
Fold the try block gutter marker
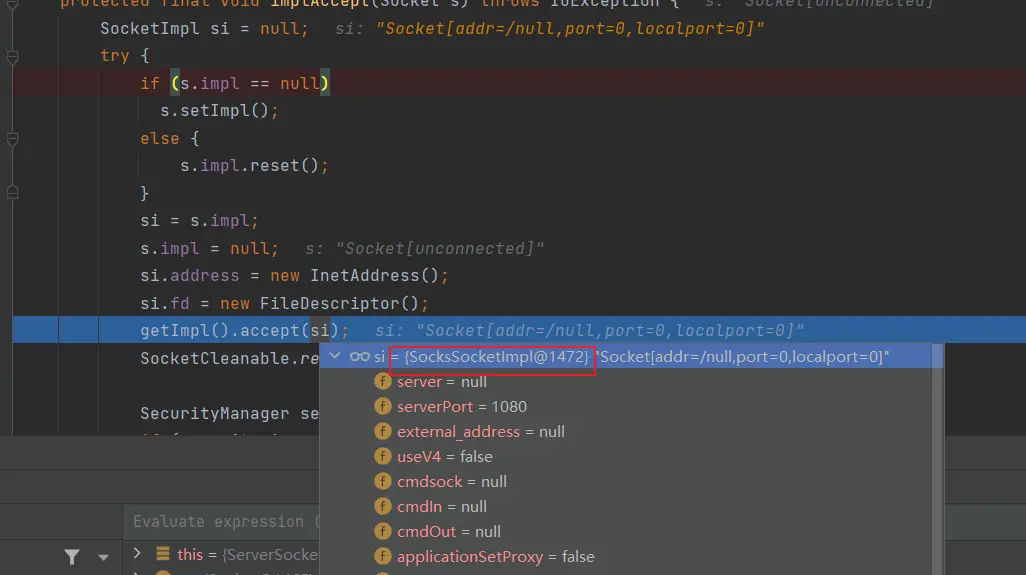tap(12, 57)
